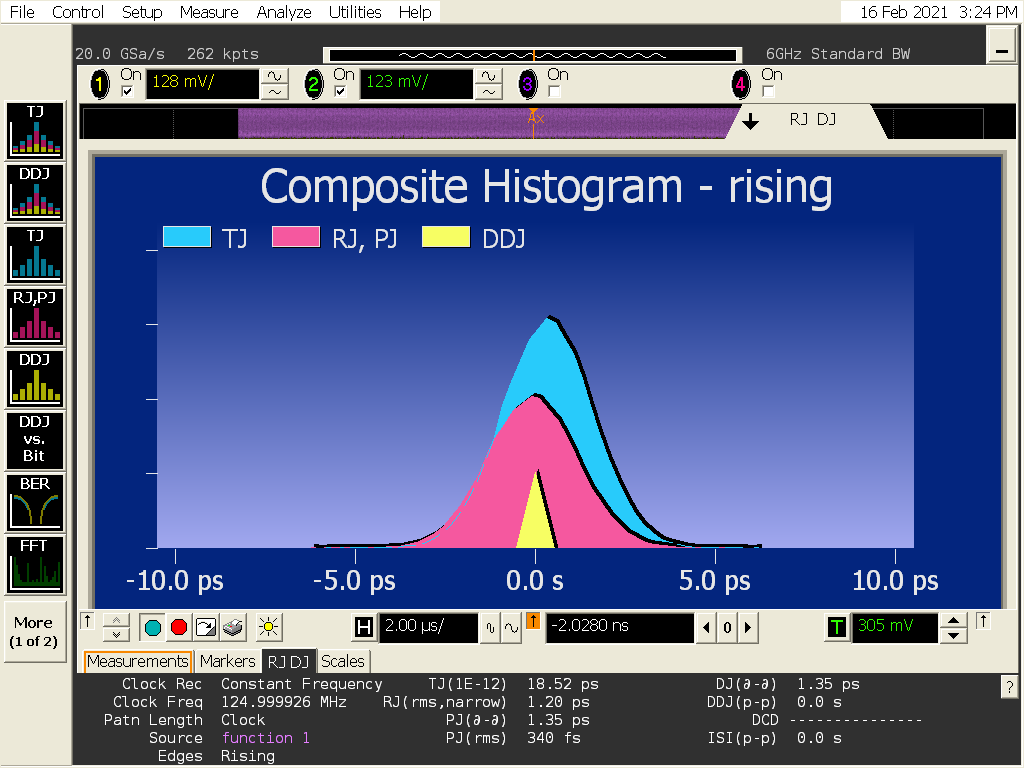Edit the 2.00 µs/ timebase field
Image resolution: width=1024 pixels, height=768 pixels.
click(428, 628)
